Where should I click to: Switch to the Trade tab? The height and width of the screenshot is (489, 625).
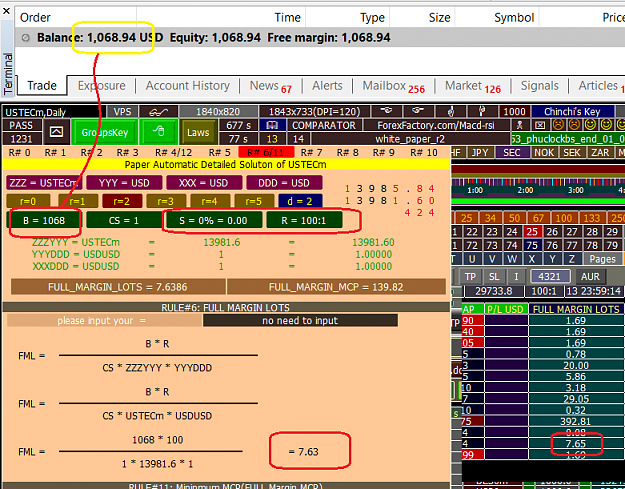pos(42,86)
